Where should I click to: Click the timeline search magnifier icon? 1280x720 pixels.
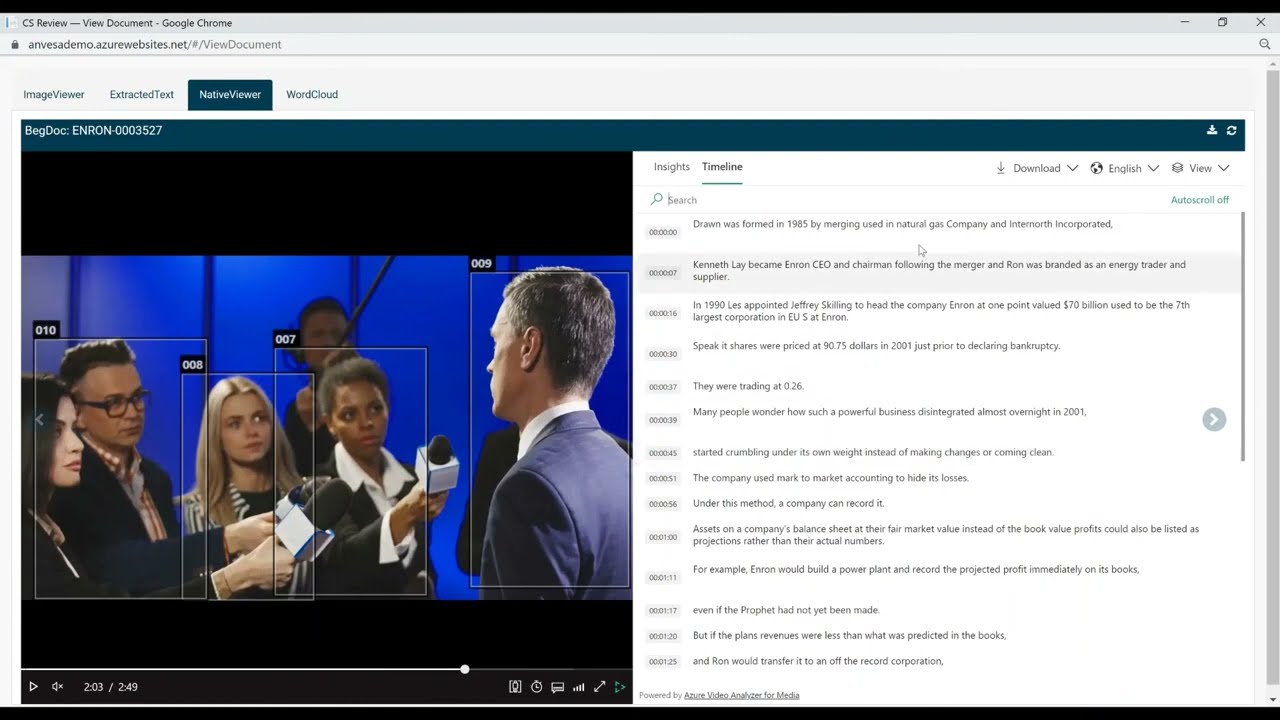coord(657,199)
